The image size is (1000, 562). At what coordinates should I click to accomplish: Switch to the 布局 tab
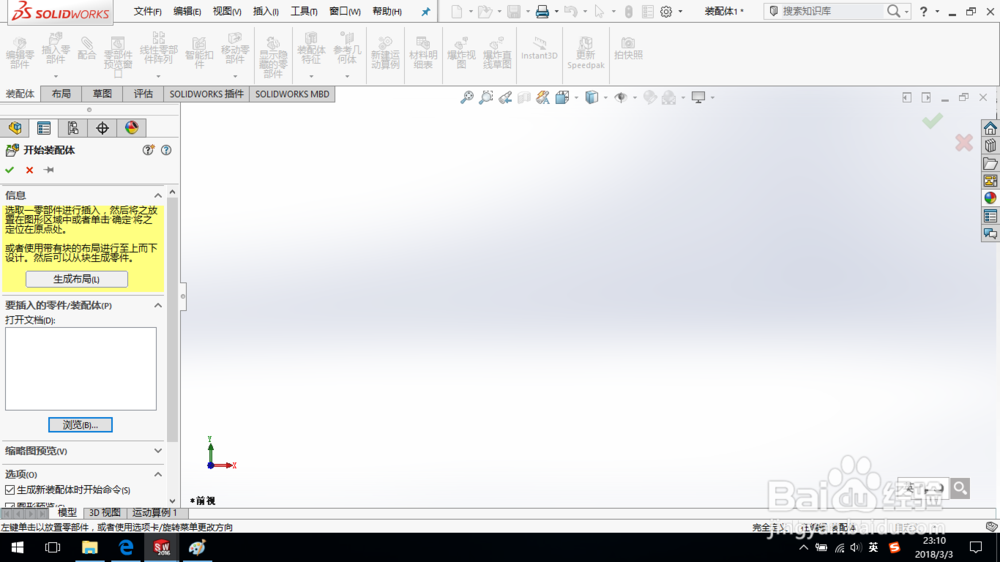[x=61, y=94]
